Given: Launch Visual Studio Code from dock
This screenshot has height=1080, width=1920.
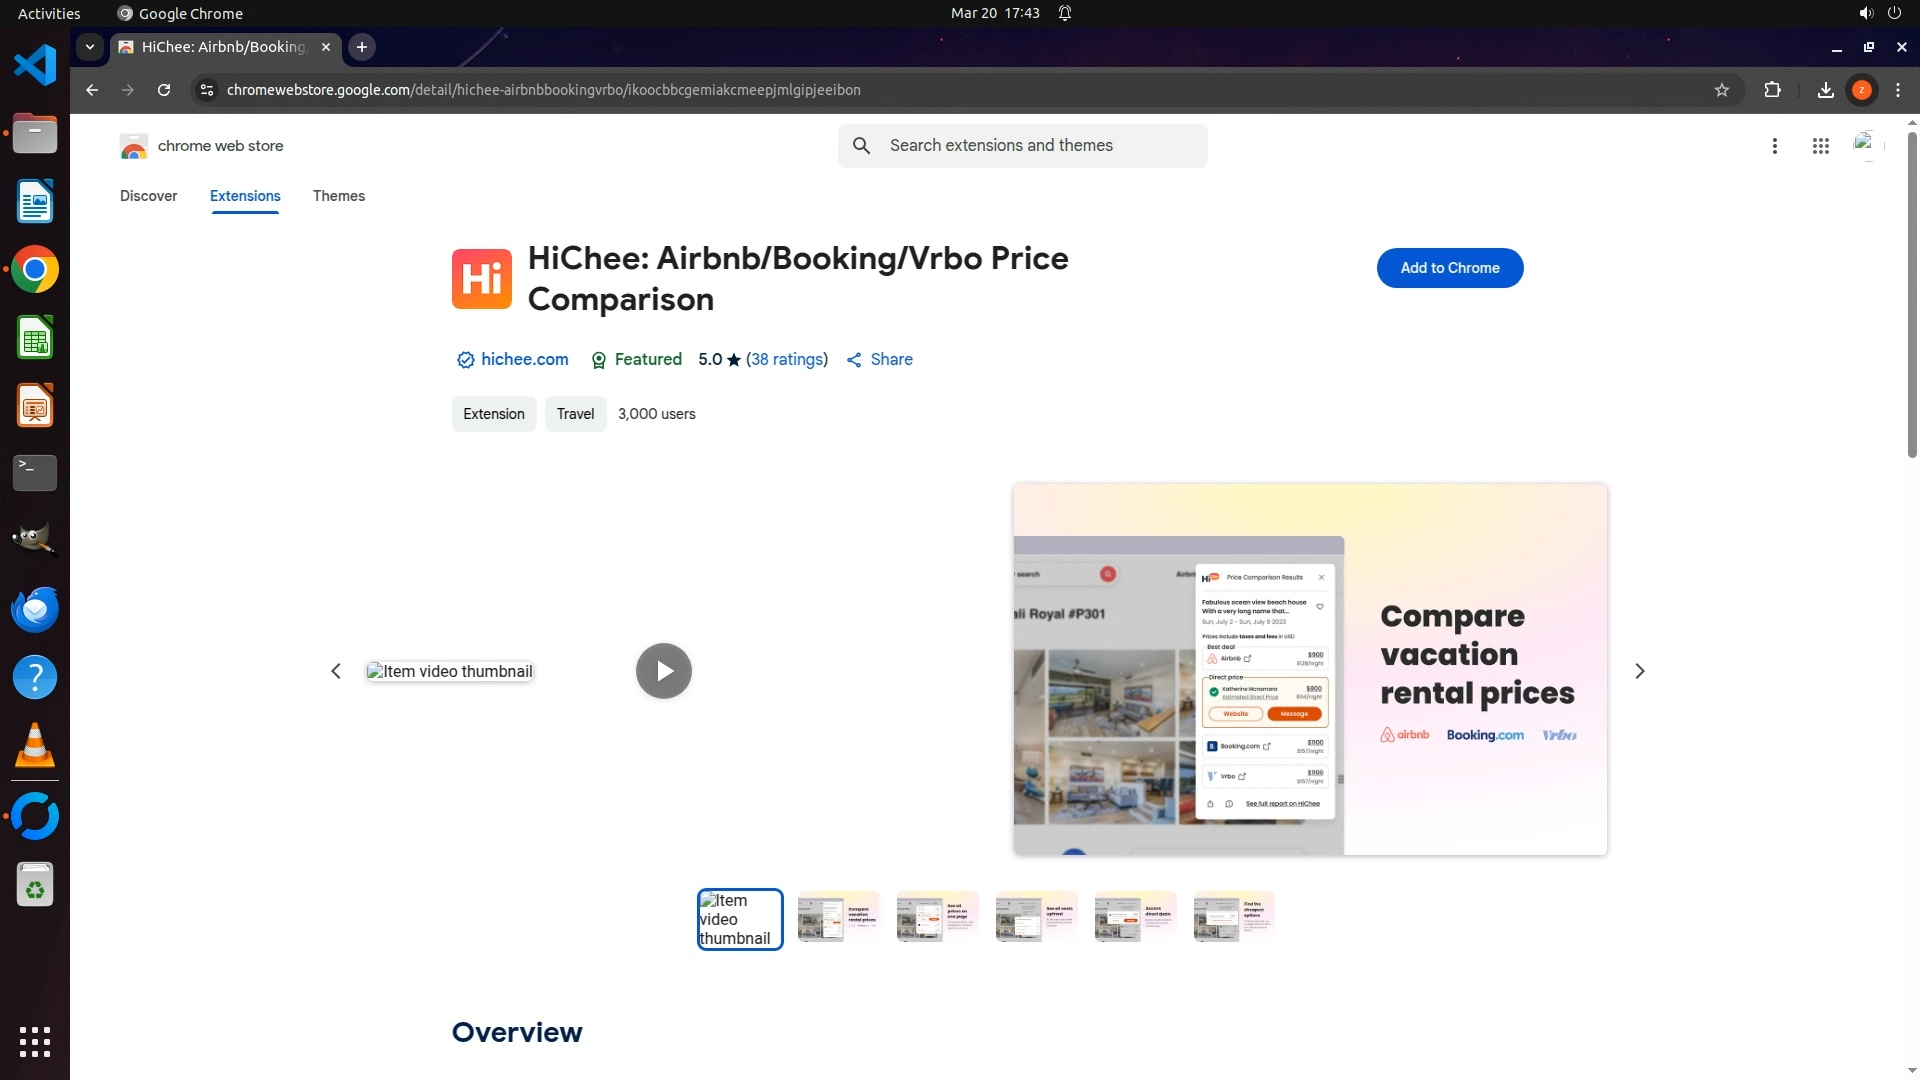Looking at the screenshot, I should tap(35, 66).
